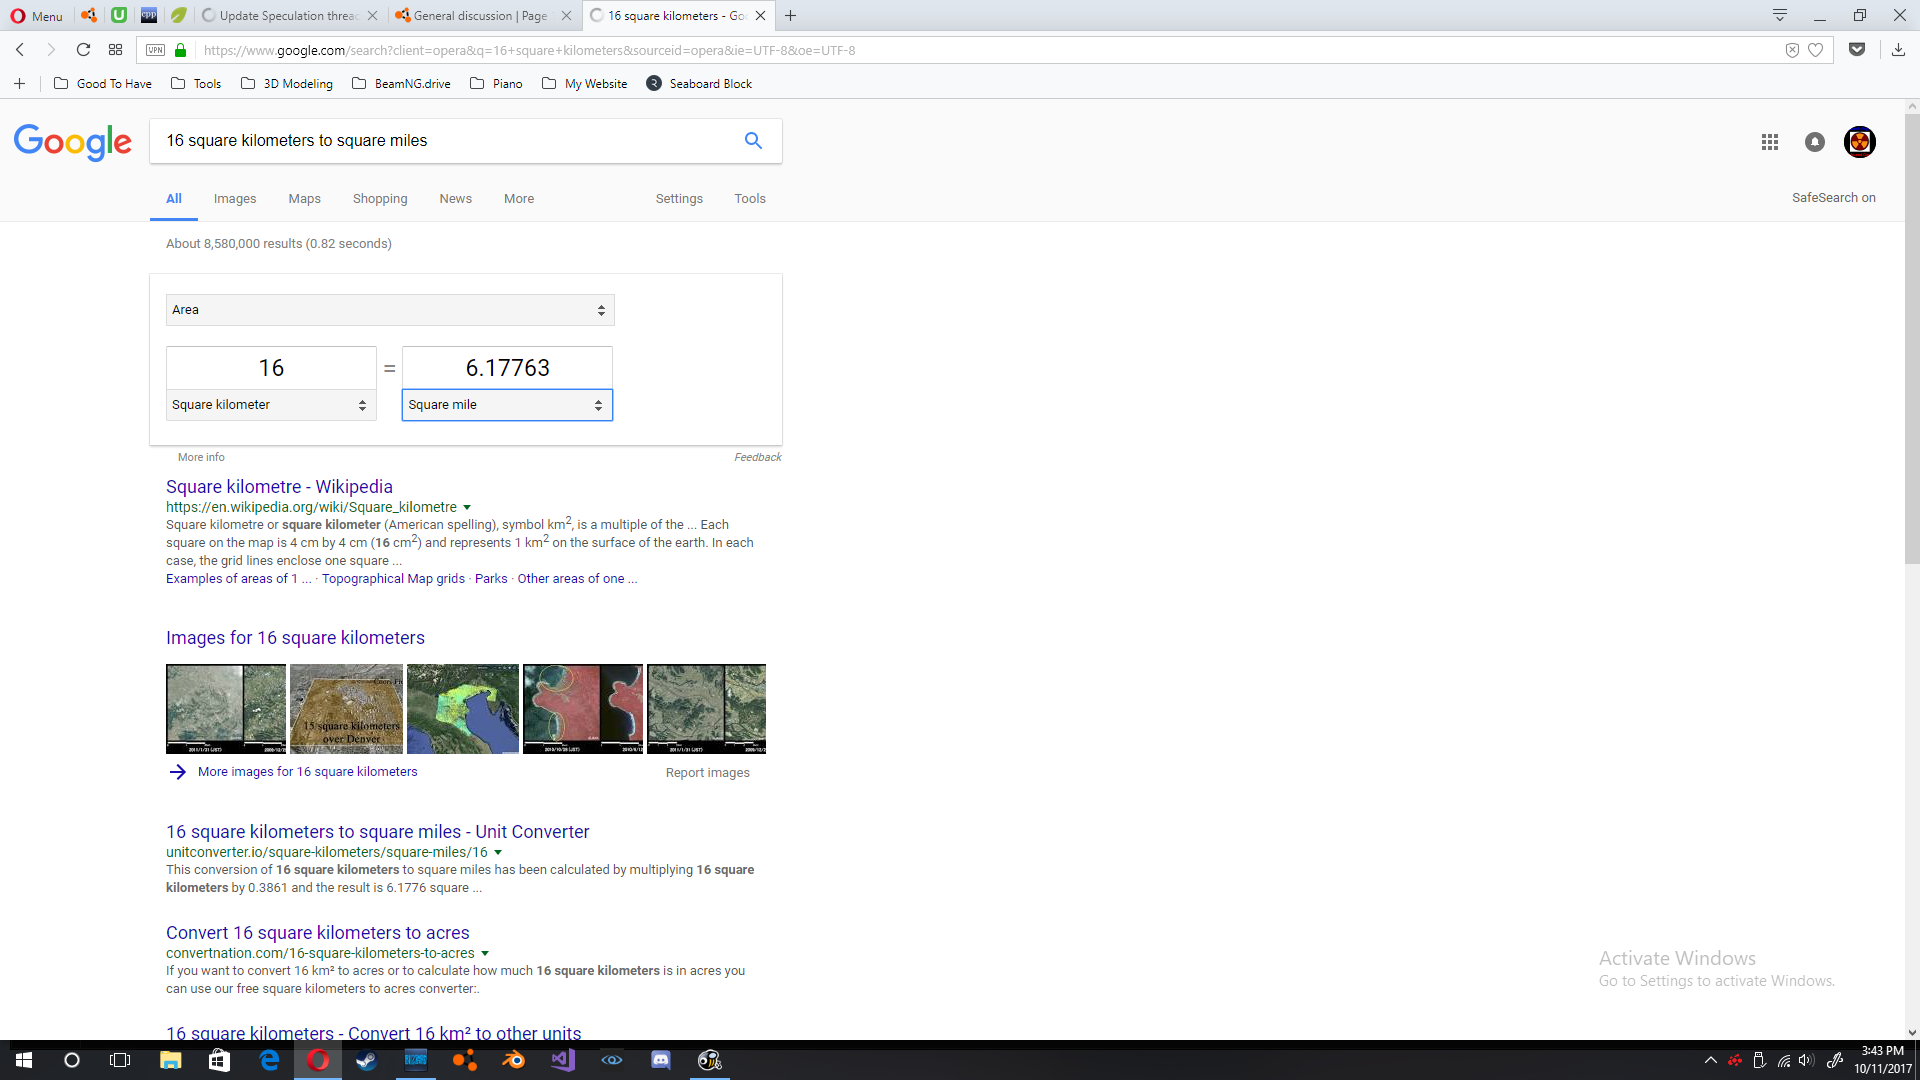Click the browser reload icon
Image resolution: width=1920 pixels, height=1080 pixels.
(83, 50)
